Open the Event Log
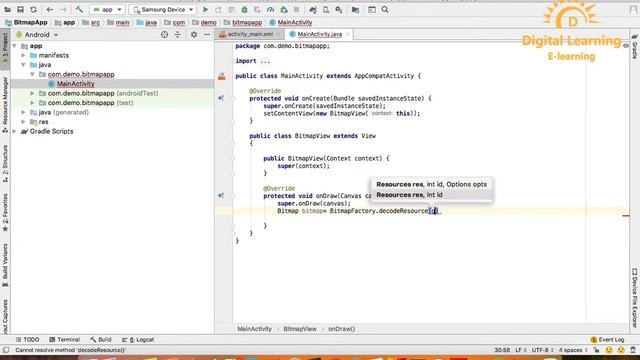 tap(607, 340)
